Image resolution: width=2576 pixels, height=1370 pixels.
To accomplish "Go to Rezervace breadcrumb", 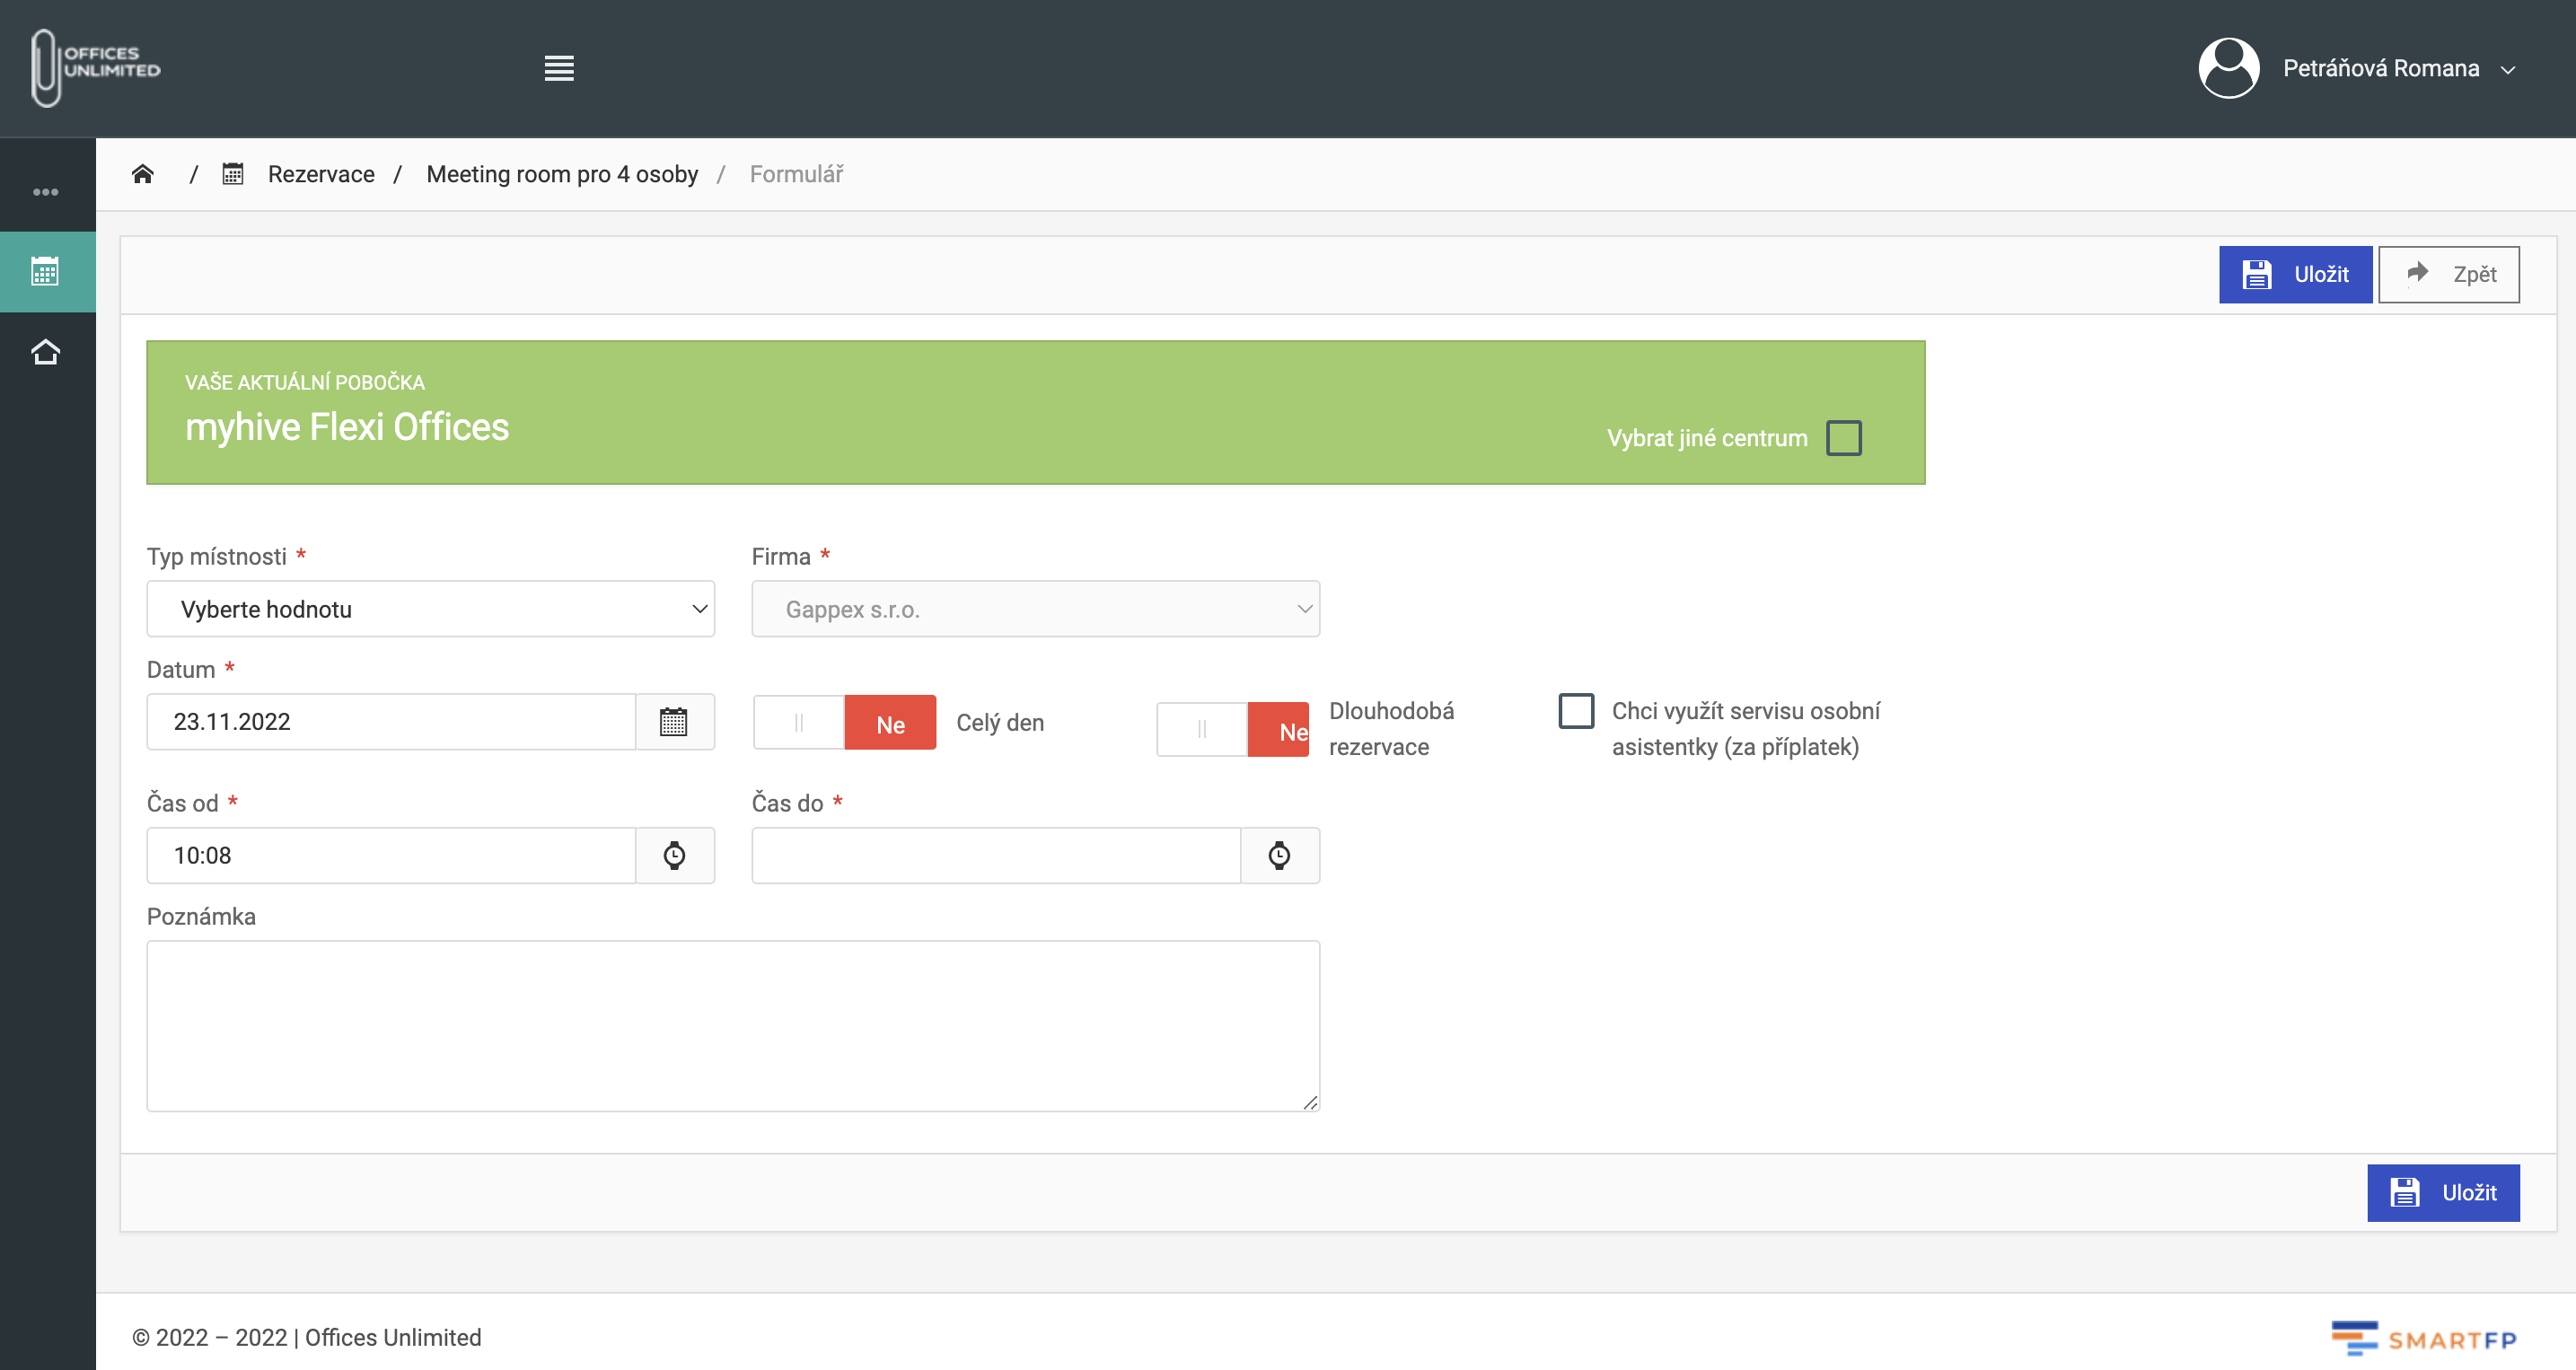I will pos(320,174).
